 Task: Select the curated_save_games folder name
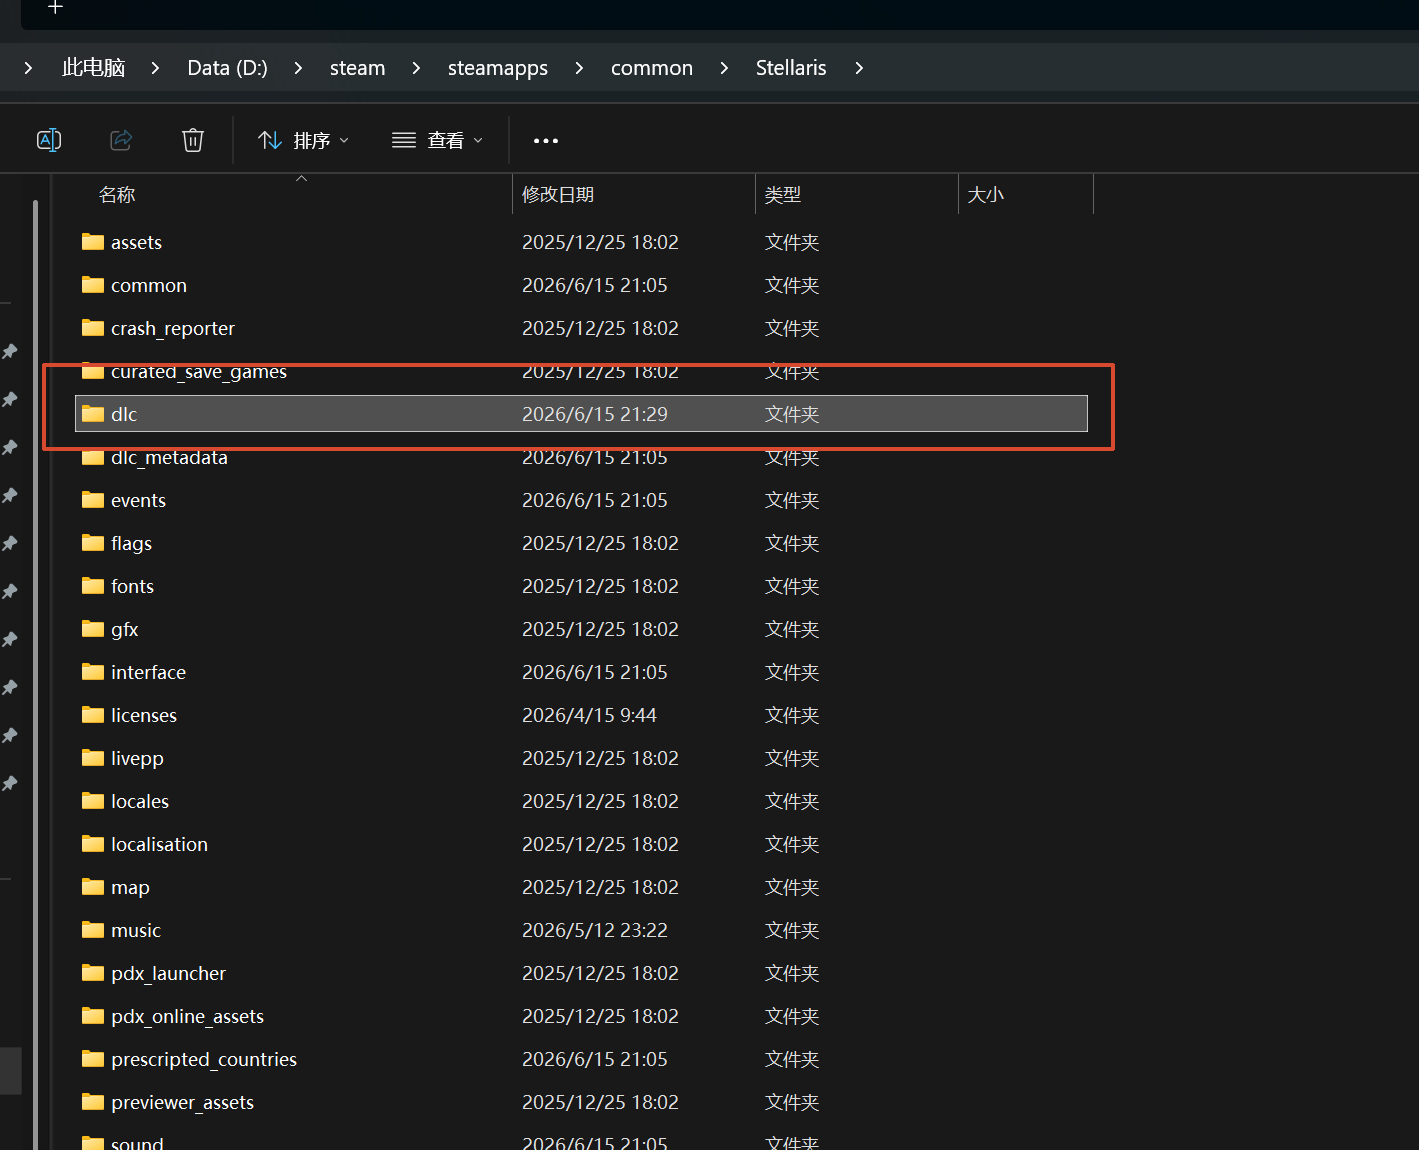pos(199,372)
